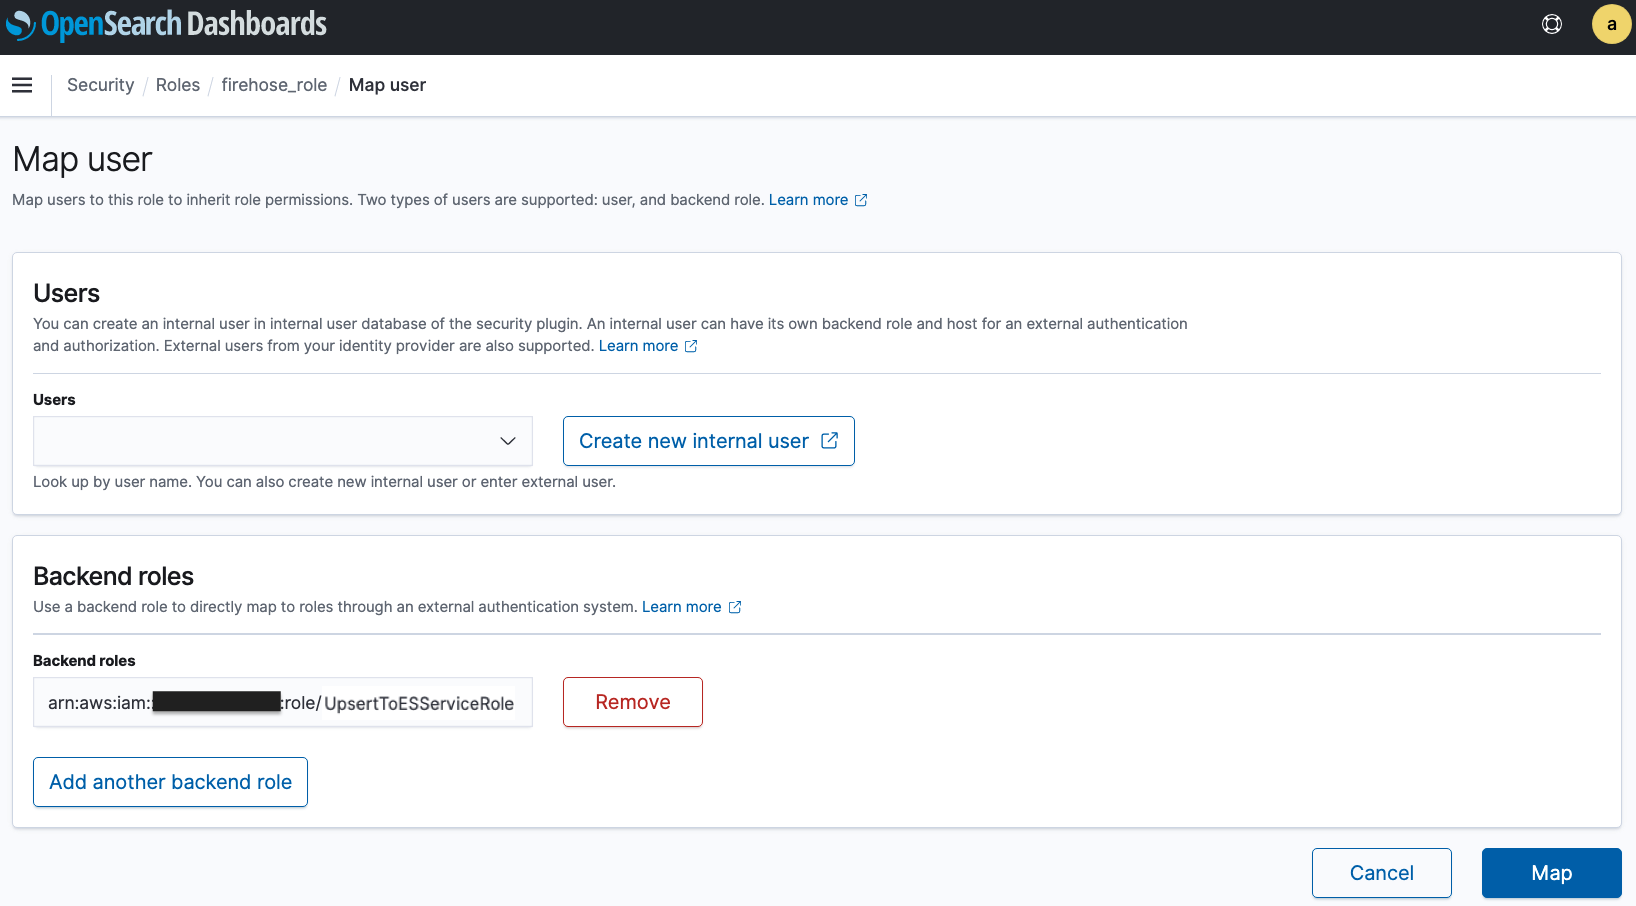The height and width of the screenshot is (906, 1636).
Task: Focus the Users combo box field
Action: pos(283,441)
